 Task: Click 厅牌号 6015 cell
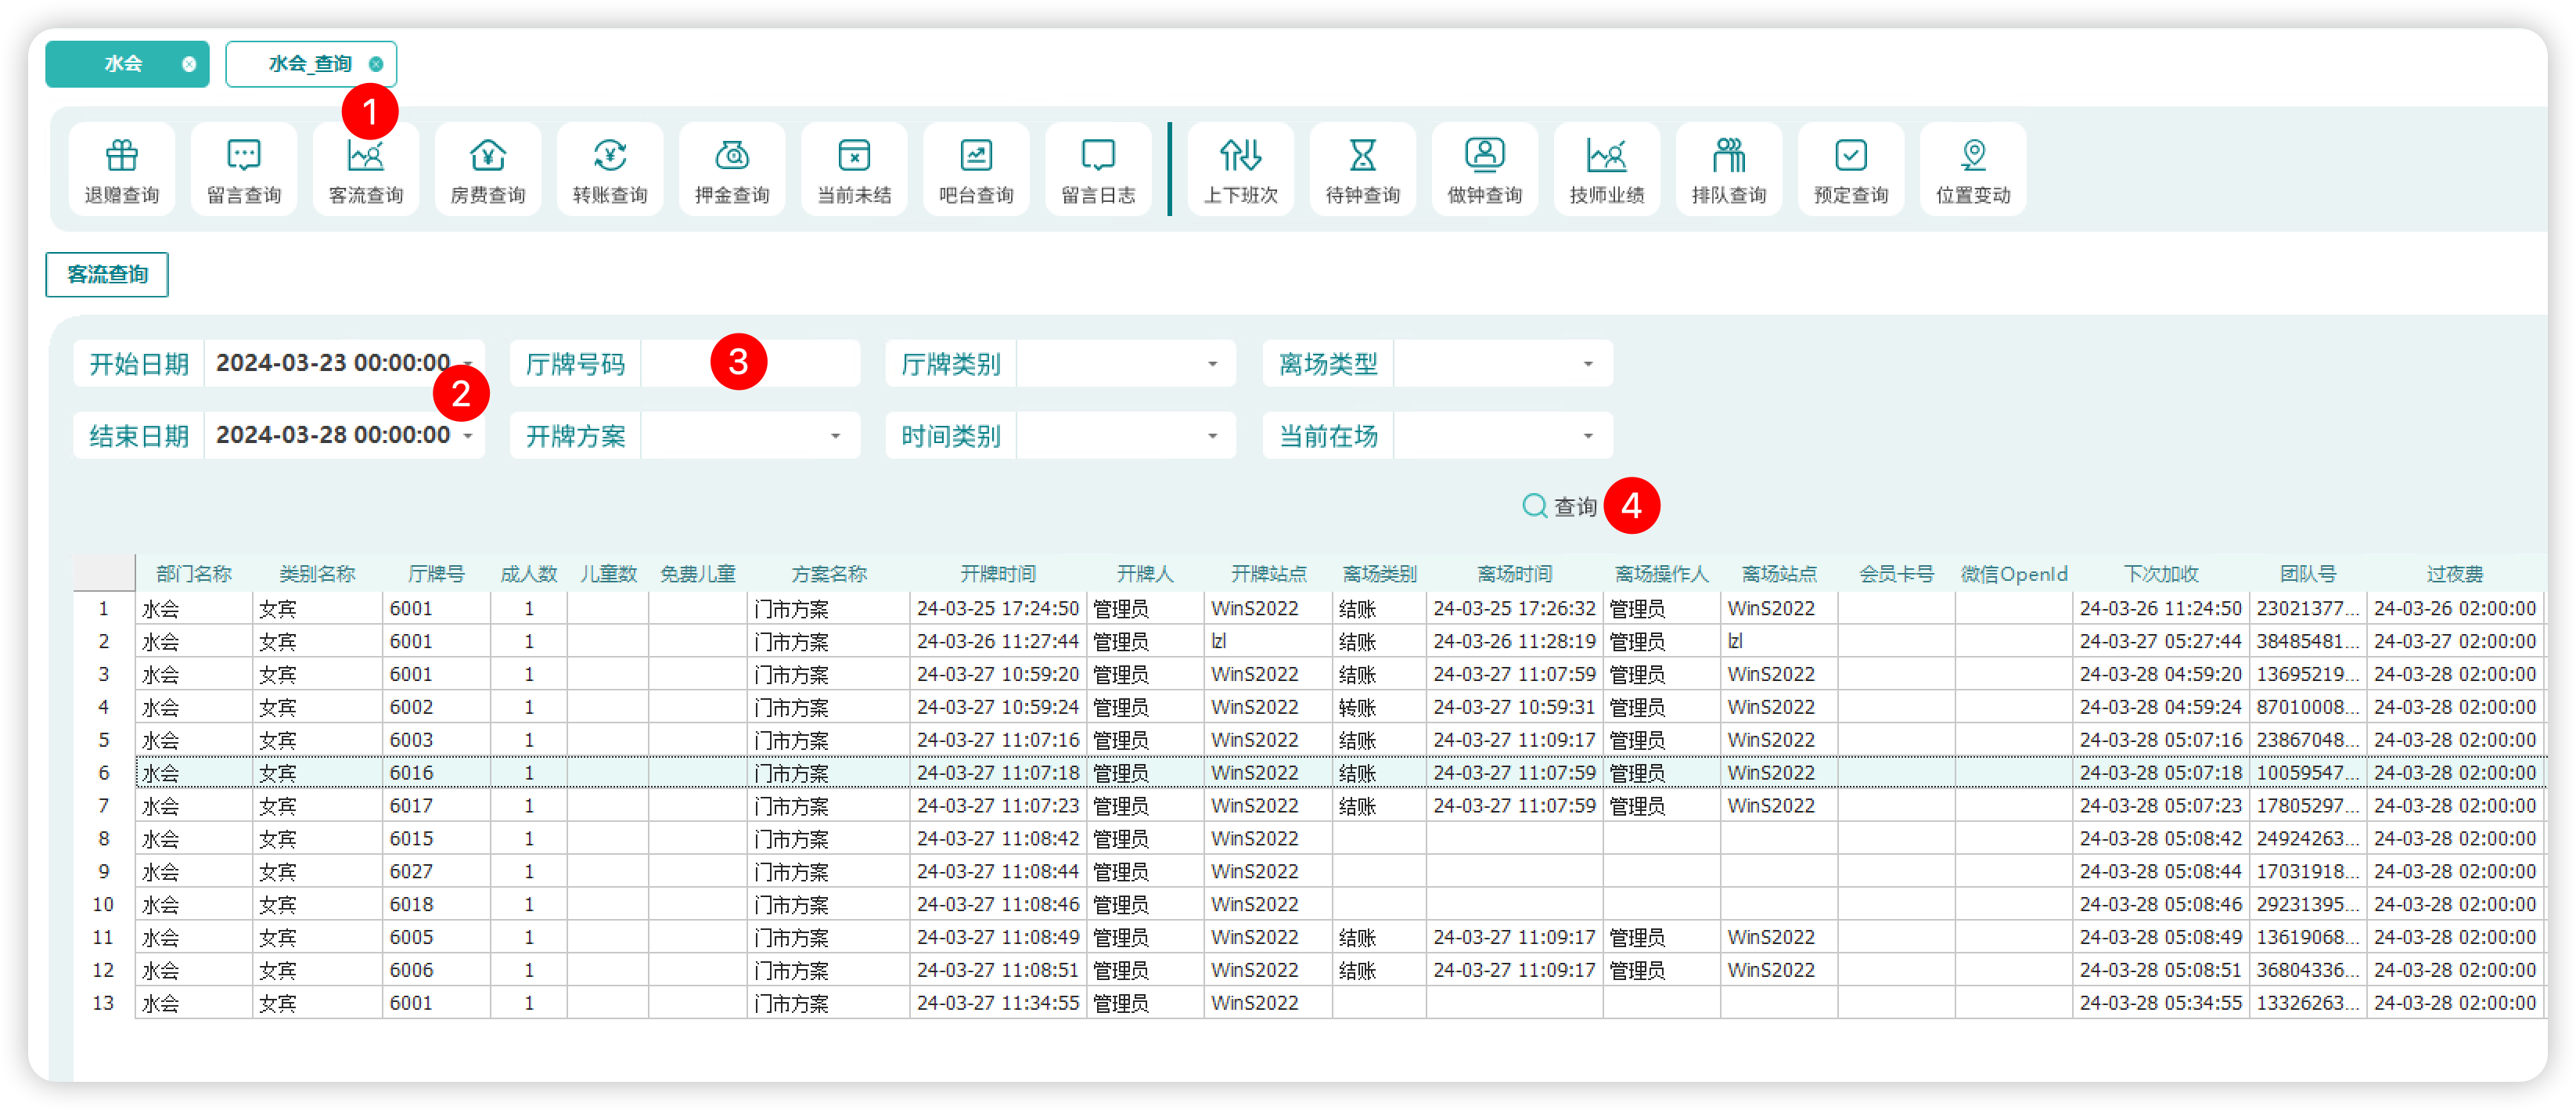coord(436,838)
